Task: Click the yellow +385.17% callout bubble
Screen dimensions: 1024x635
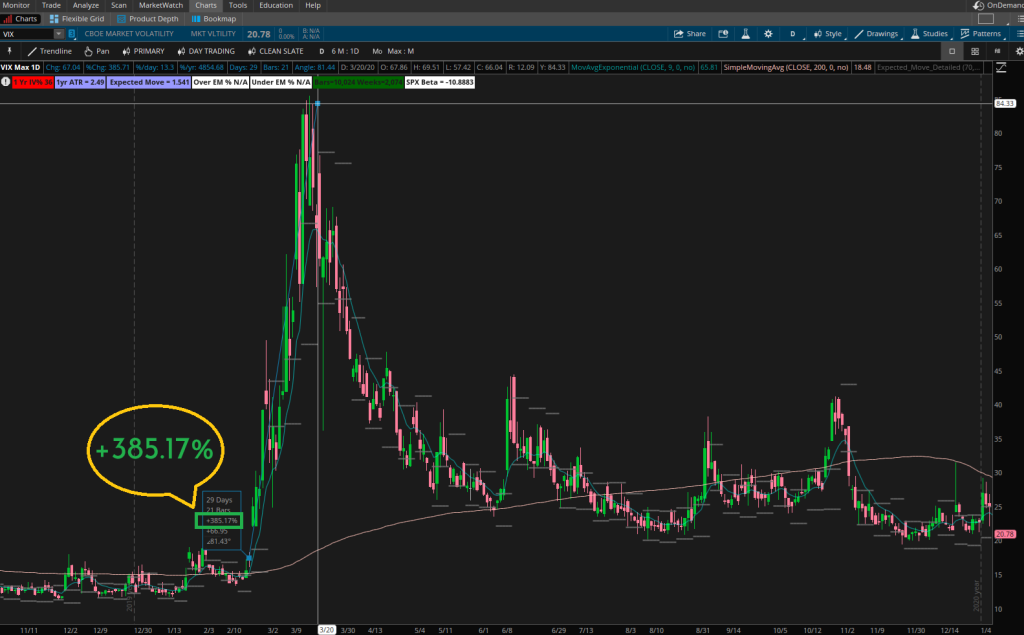Action: pos(154,450)
